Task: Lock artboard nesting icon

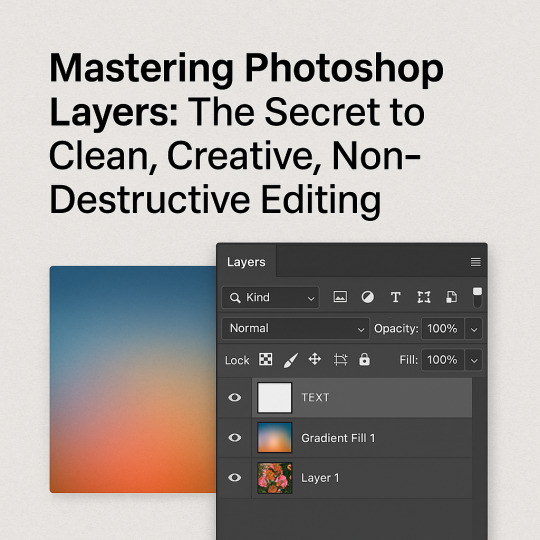Action: pos(340,360)
